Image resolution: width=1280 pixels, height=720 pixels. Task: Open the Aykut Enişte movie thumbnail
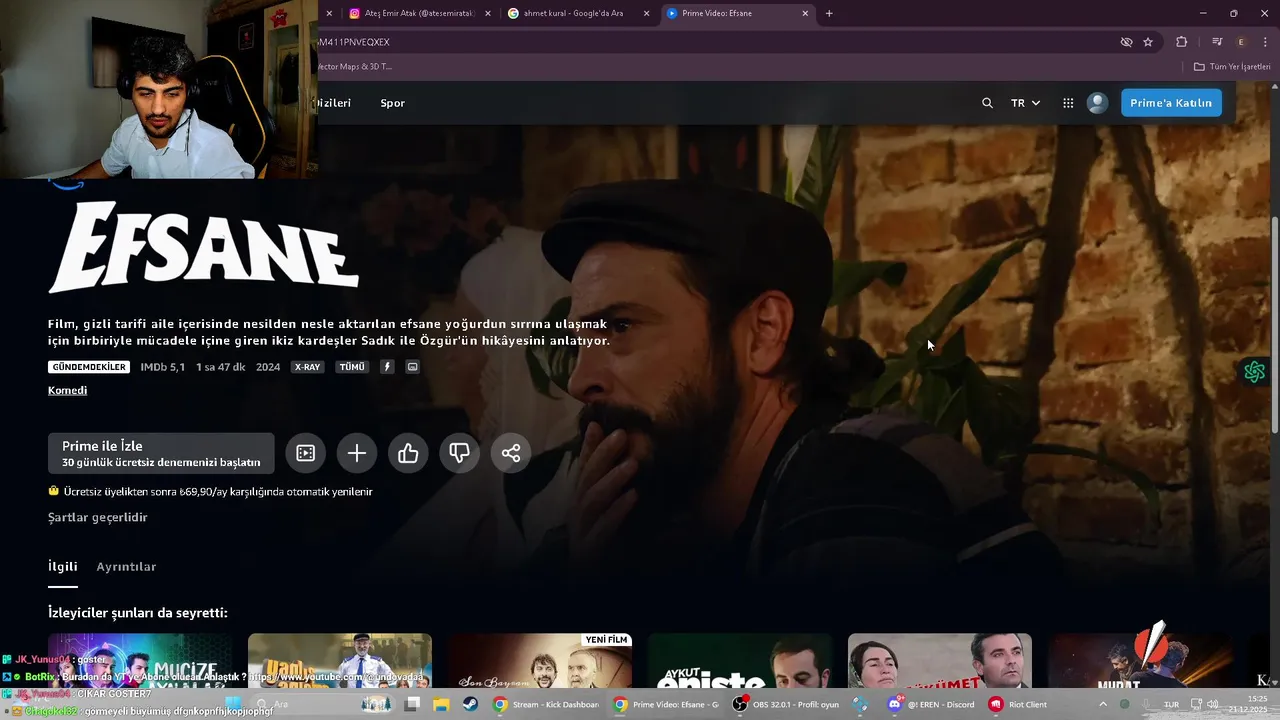tap(740, 661)
